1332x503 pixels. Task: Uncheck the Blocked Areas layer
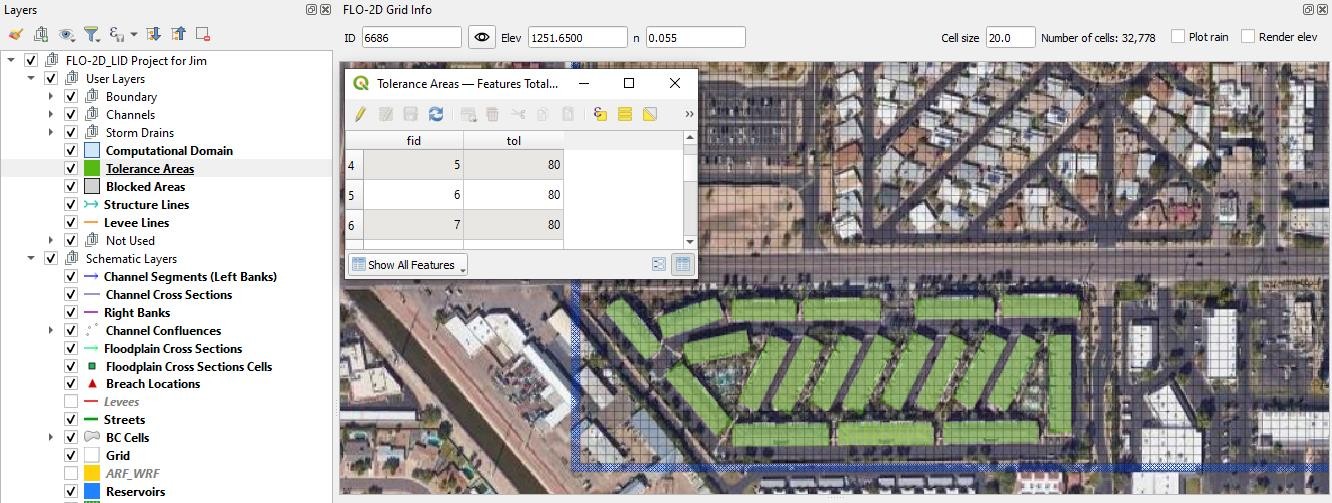pyautogui.click(x=71, y=187)
